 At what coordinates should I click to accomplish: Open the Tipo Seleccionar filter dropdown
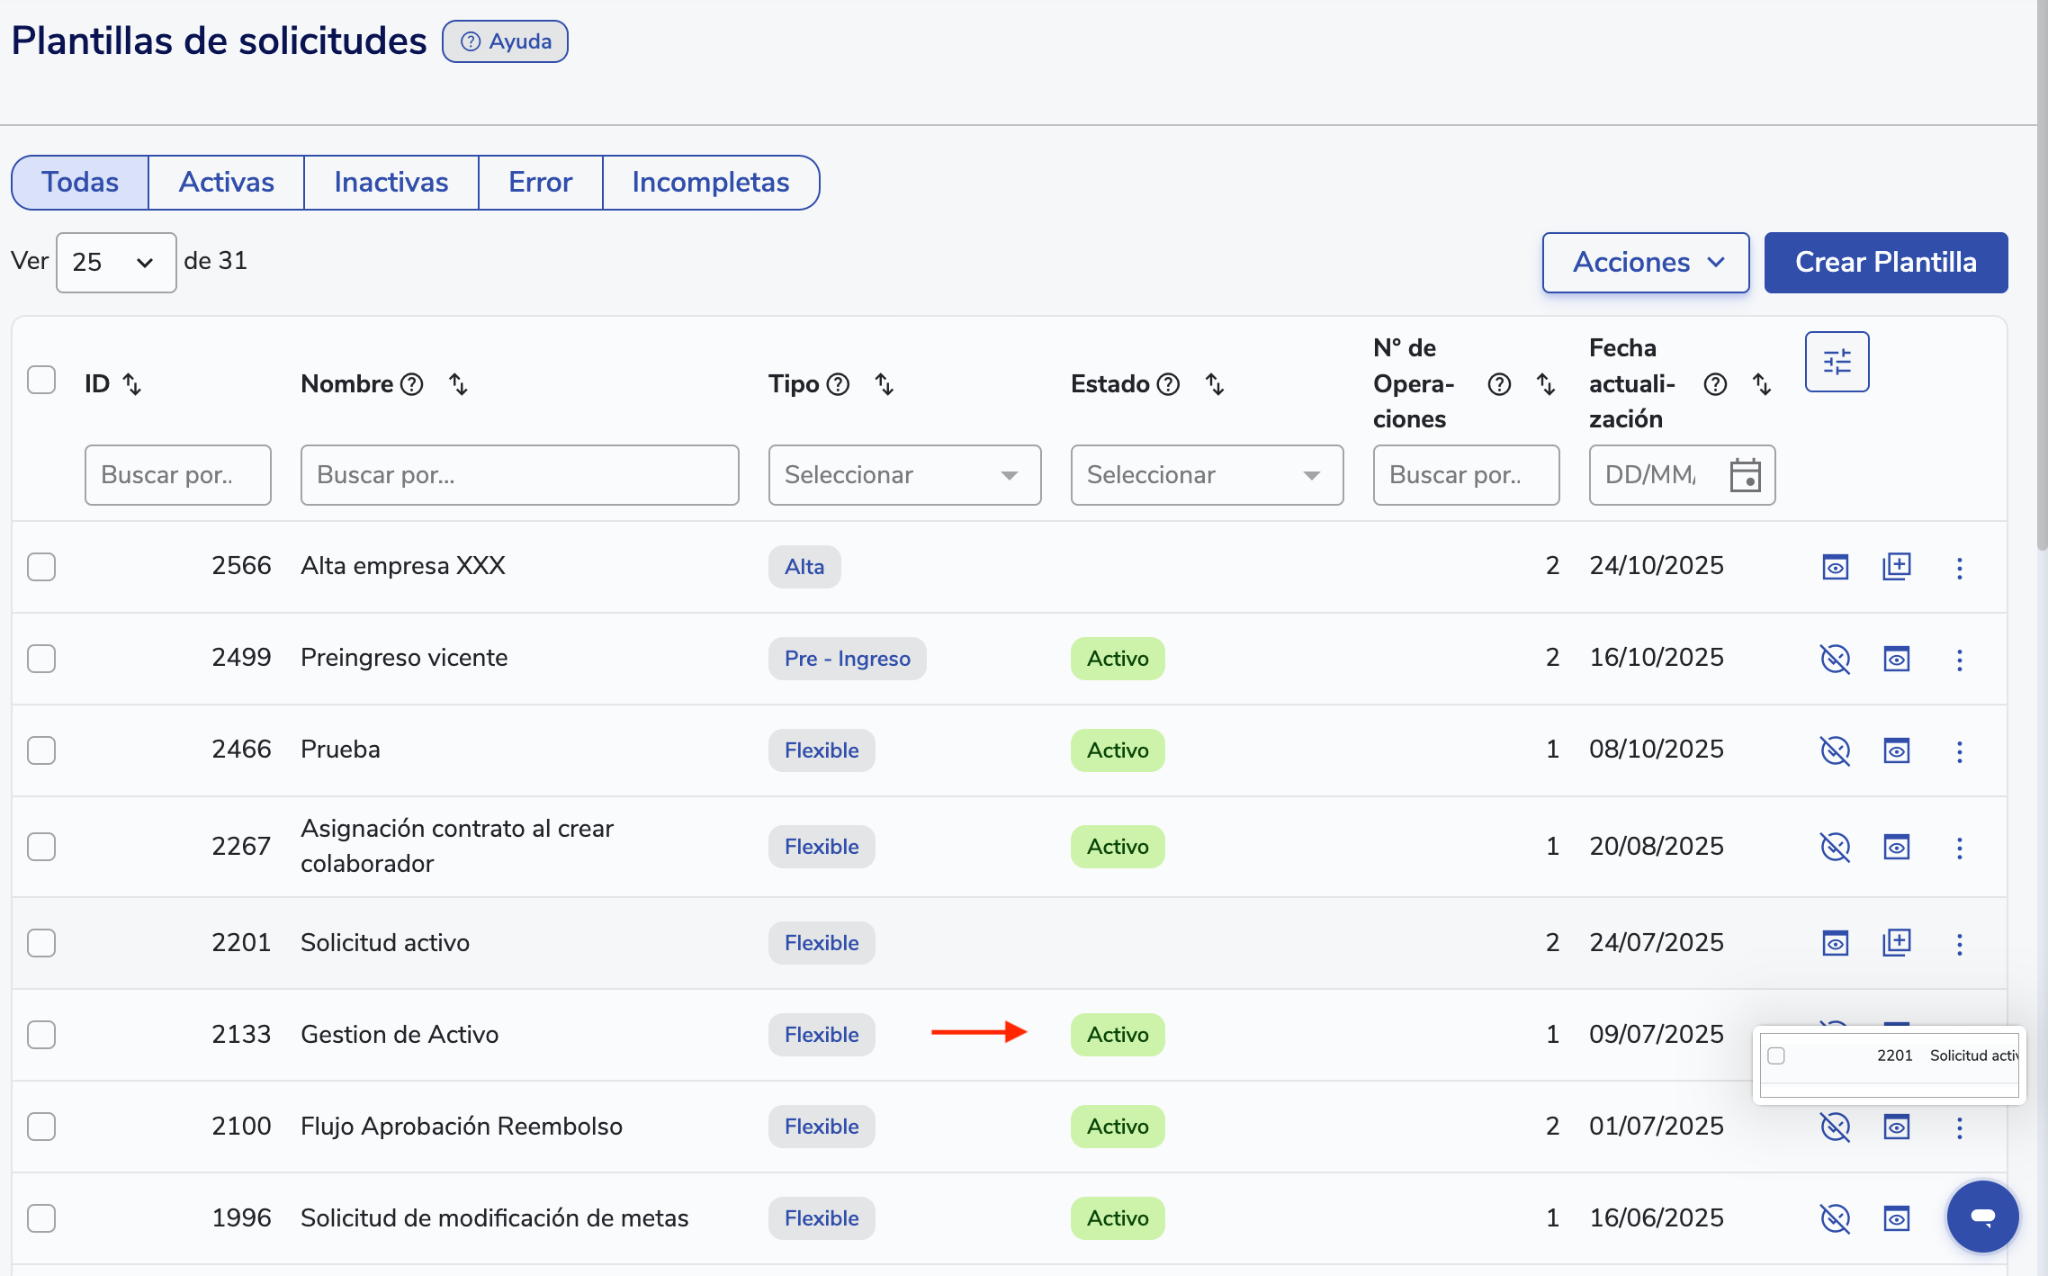point(904,475)
